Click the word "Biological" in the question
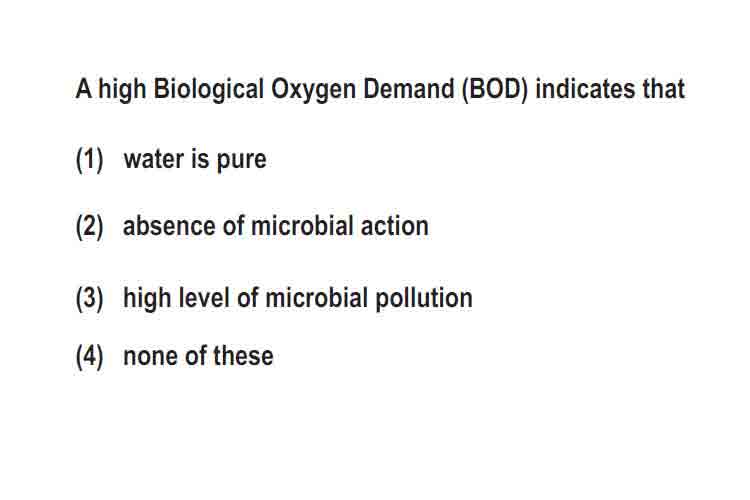 click(209, 90)
